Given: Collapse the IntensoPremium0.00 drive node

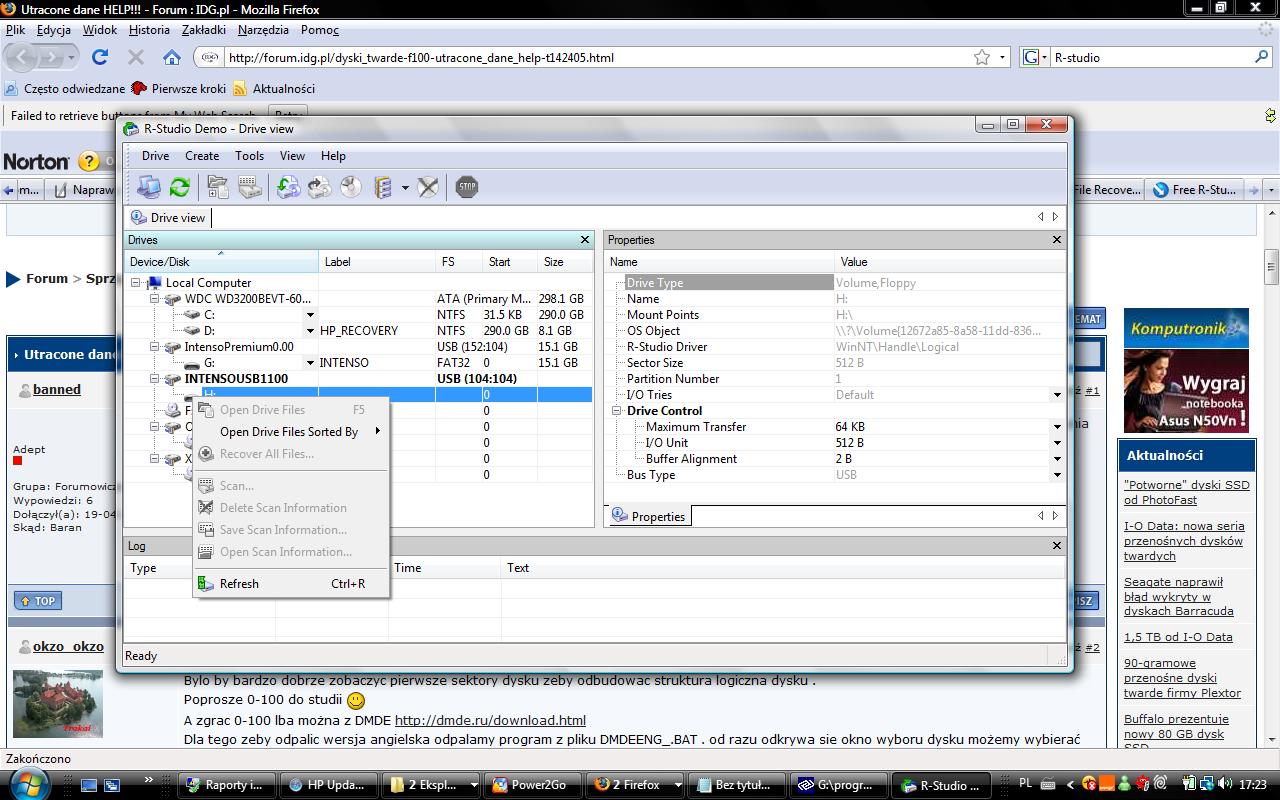Looking at the screenshot, I should tap(155, 347).
